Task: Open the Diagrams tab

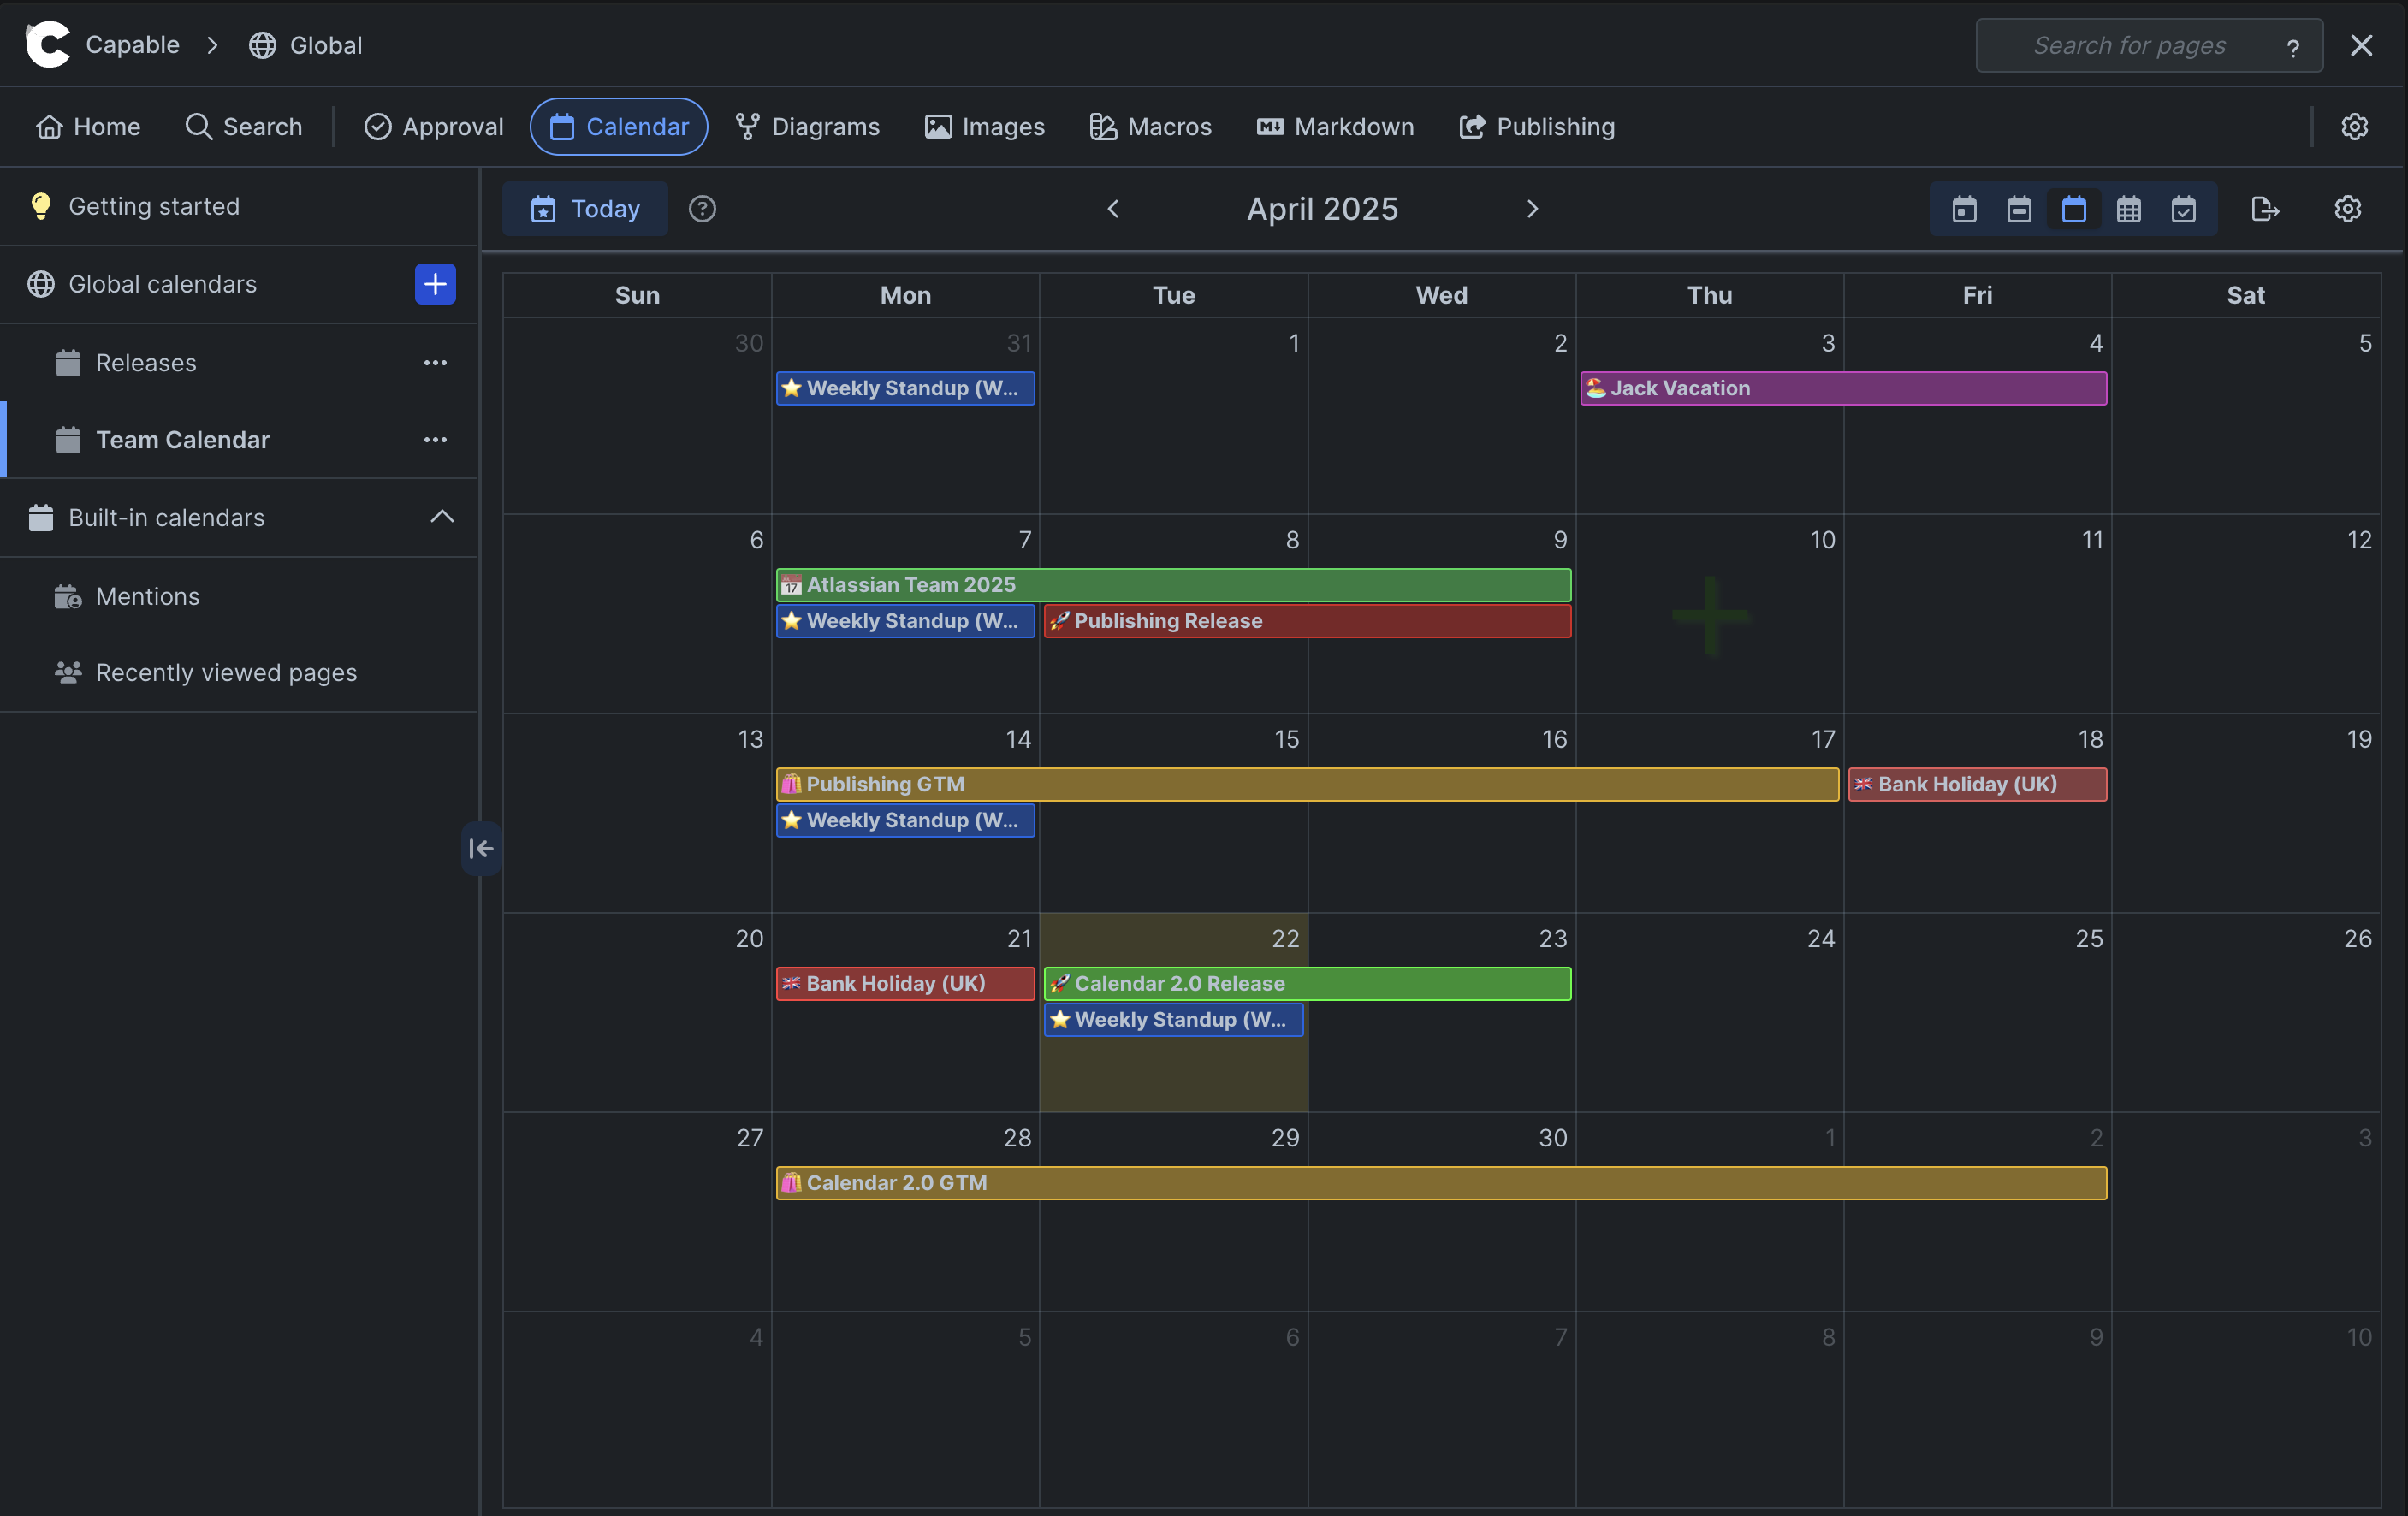Action: point(808,127)
